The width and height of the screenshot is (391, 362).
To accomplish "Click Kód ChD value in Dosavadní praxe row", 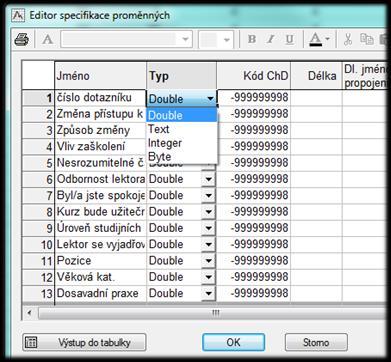I will [254, 294].
